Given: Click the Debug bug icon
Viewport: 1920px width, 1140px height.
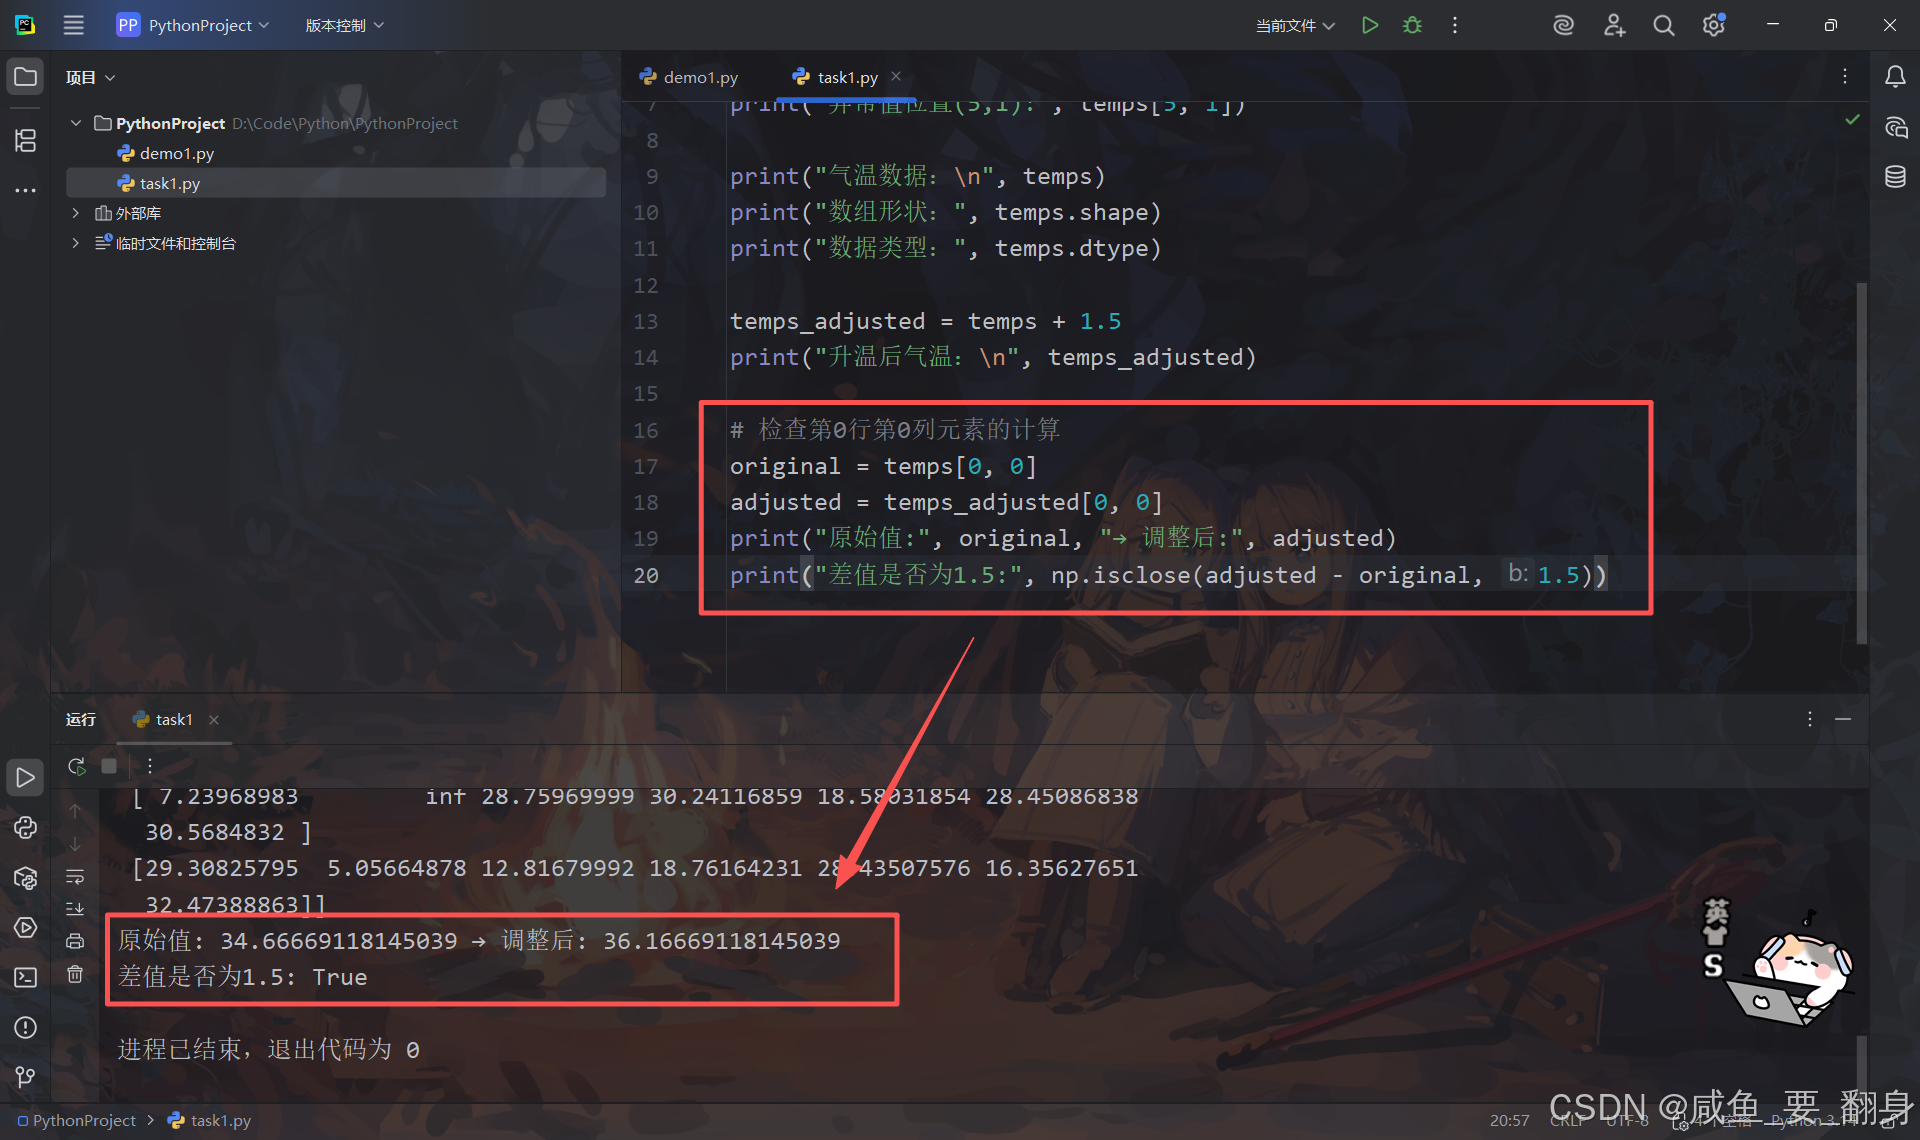Looking at the screenshot, I should coord(1412,25).
